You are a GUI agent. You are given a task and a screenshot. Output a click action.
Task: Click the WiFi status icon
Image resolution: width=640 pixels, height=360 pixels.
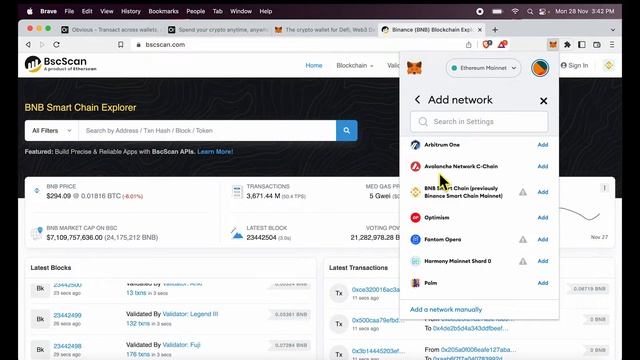(515, 11)
